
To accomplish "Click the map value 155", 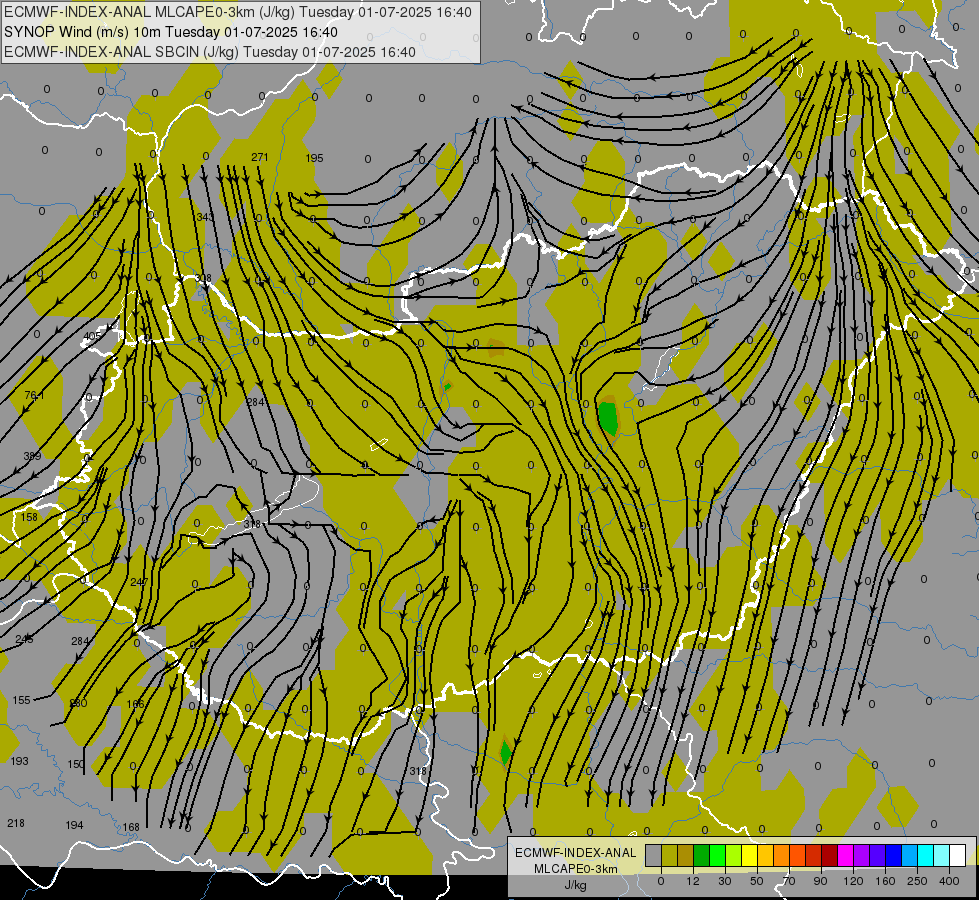I will [x=21, y=700].
